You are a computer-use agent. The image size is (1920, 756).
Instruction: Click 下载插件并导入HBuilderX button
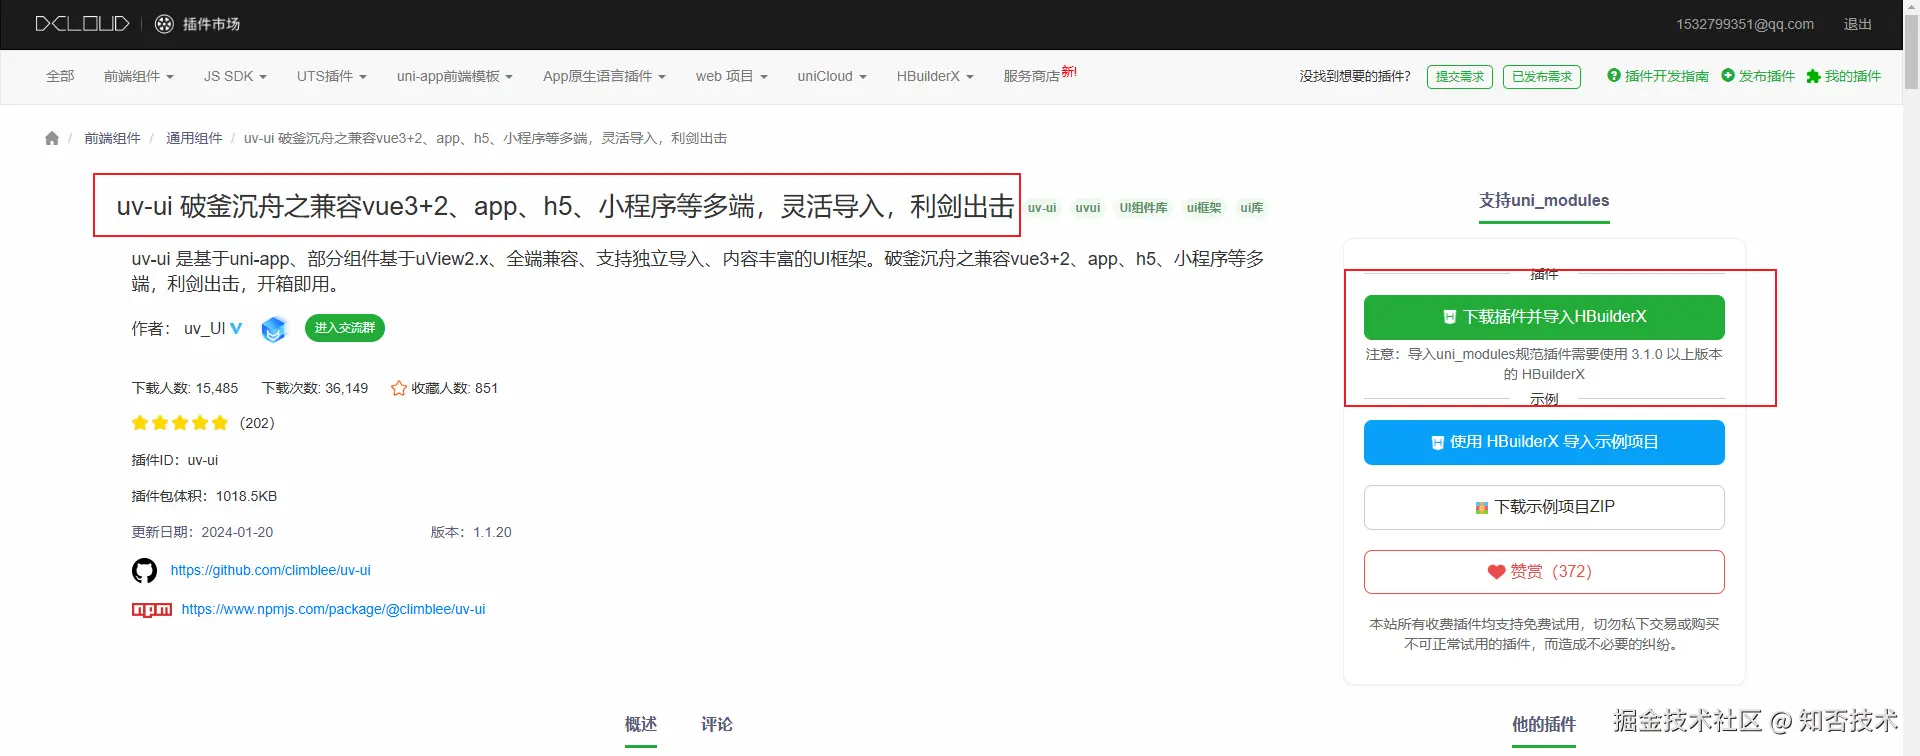pyautogui.click(x=1544, y=317)
